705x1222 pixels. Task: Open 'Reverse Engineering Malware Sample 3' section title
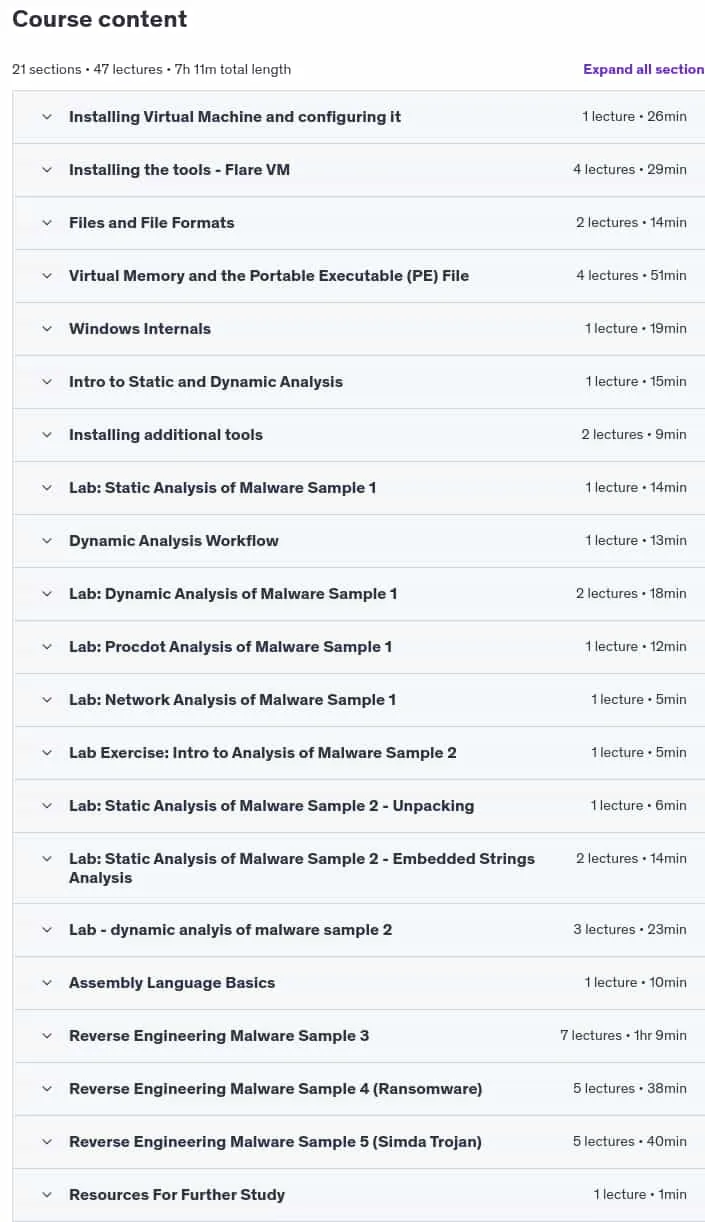coord(219,1036)
